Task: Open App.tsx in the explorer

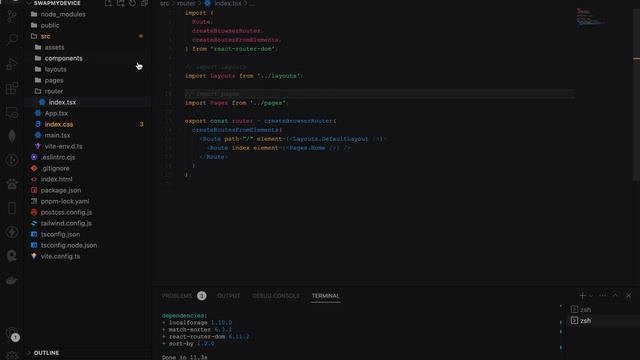Action: [x=88, y=113]
